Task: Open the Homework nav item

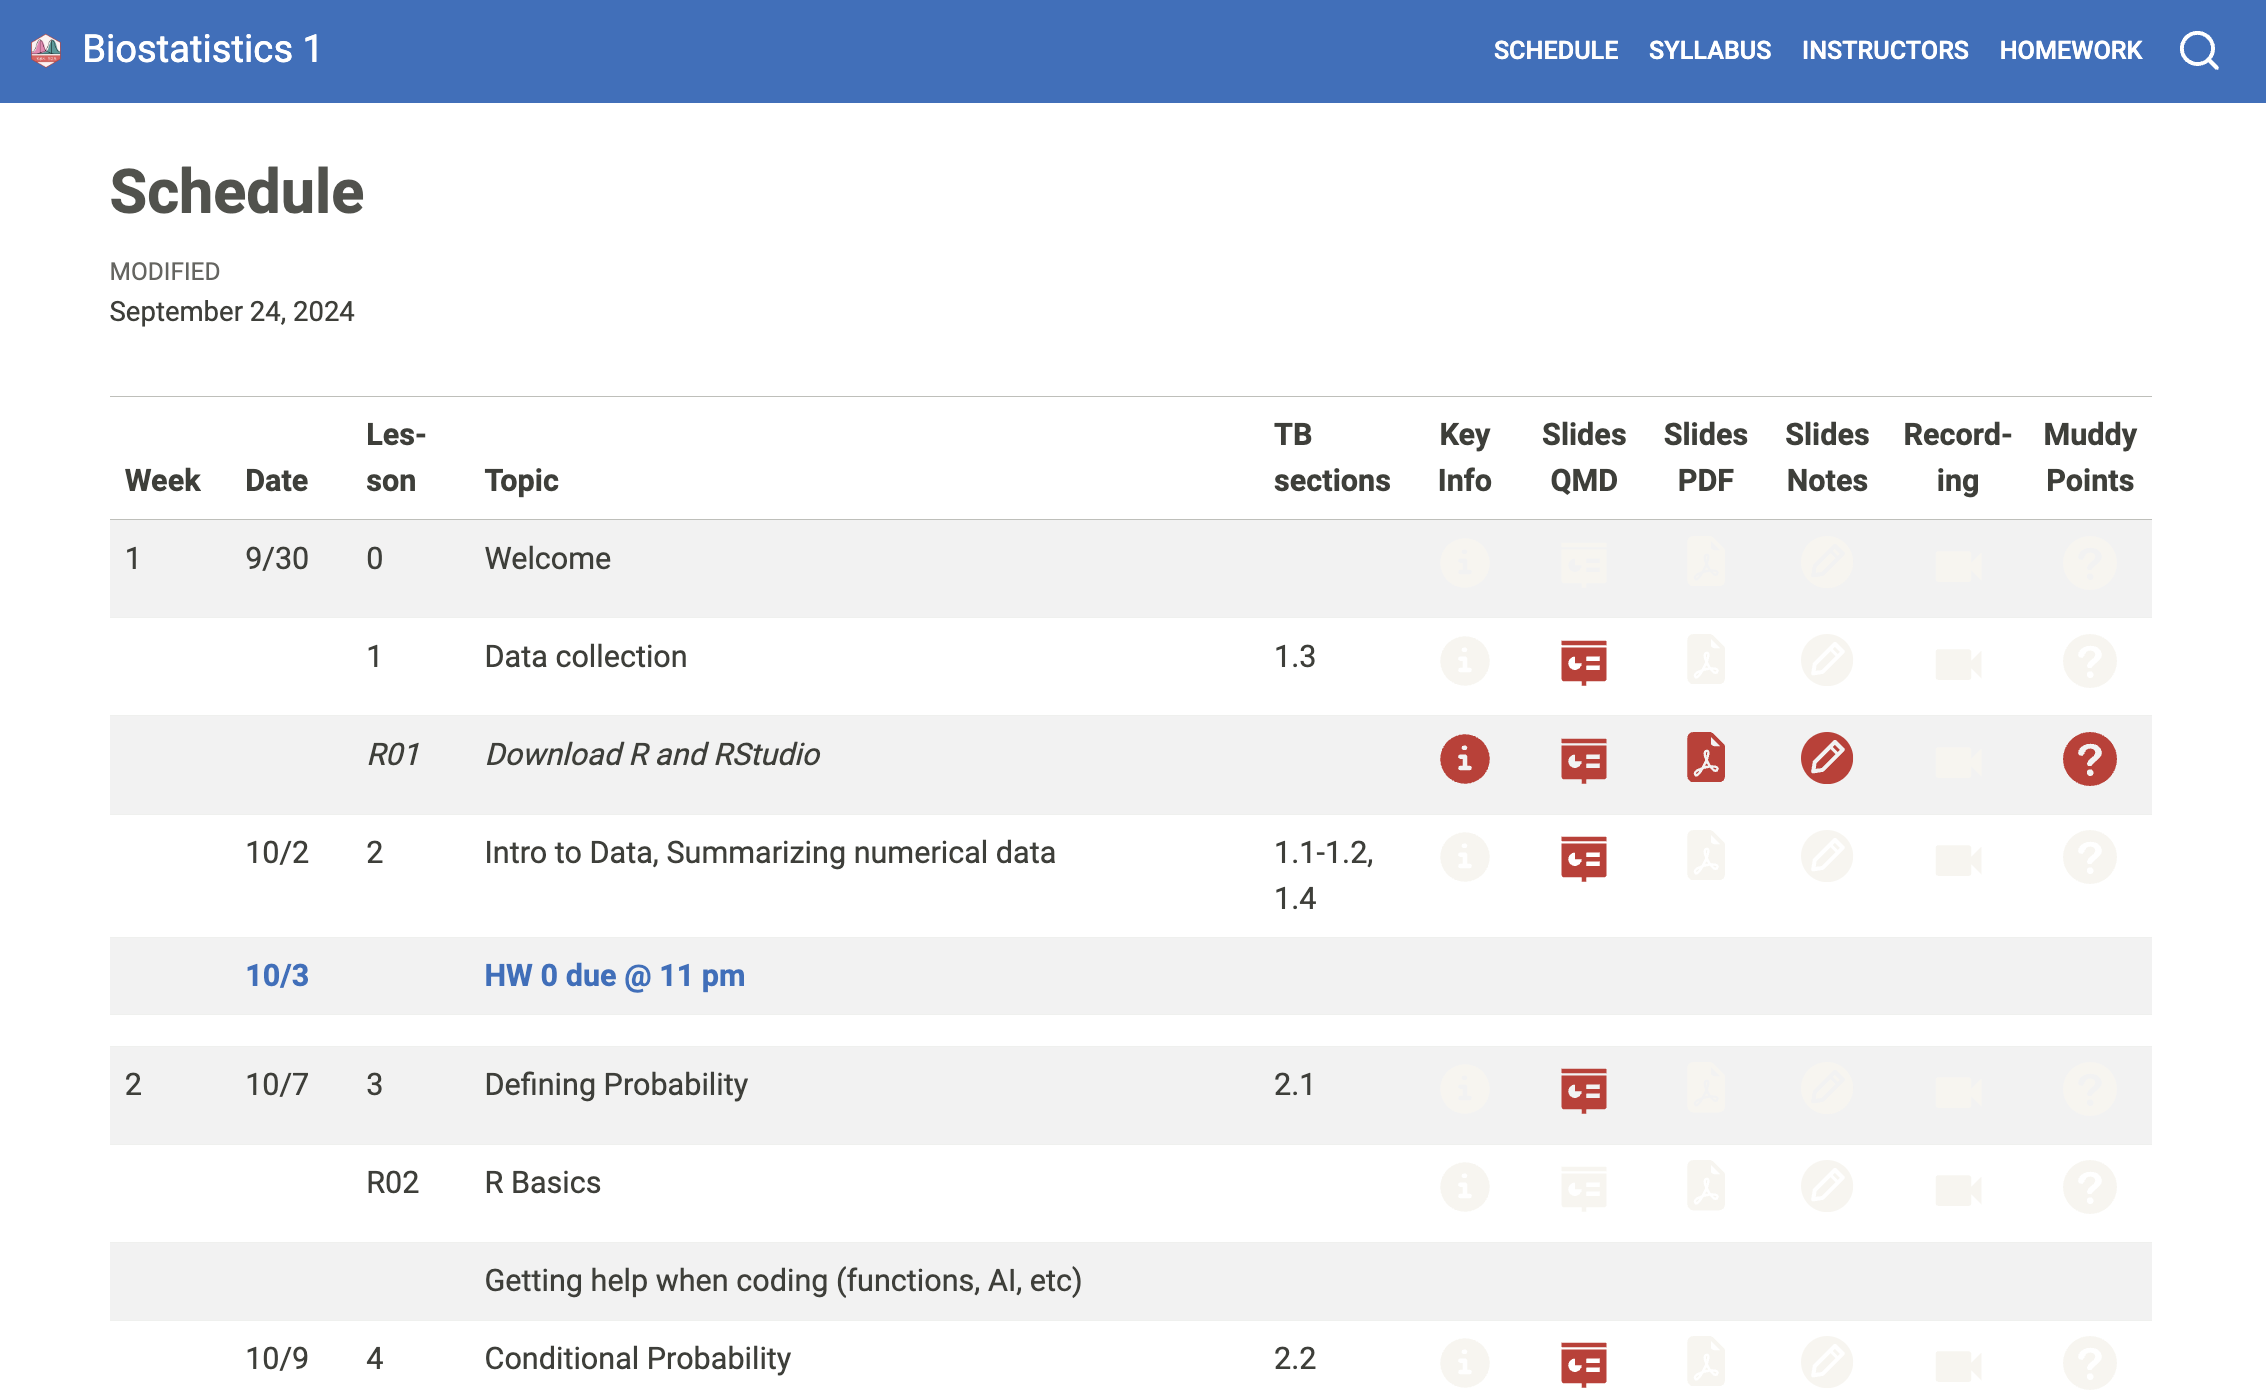Action: coord(2070,50)
